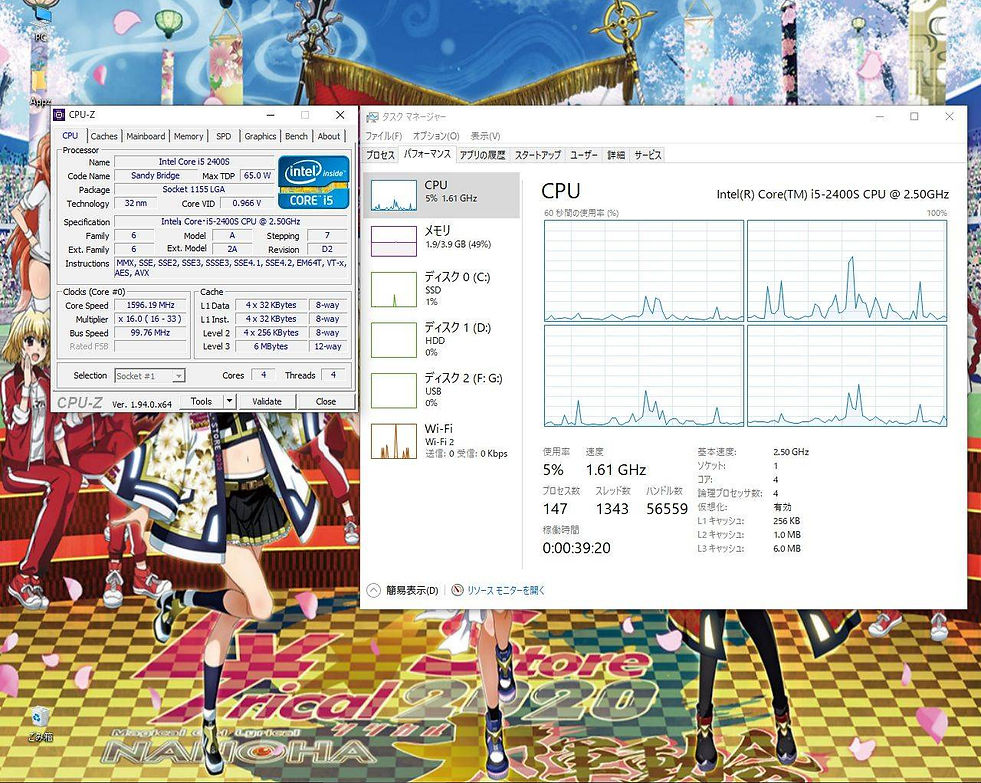Click the Code Name value Sandy Bridge
Viewport: 981px width, 783px height.
coord(155,176)
